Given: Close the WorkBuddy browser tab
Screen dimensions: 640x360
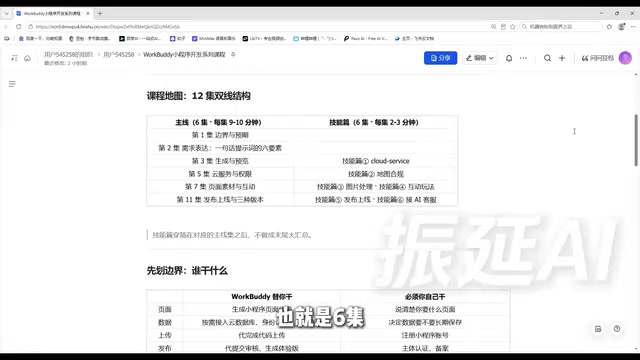Looking at the screenshot, I should click(x=88, y=13).
